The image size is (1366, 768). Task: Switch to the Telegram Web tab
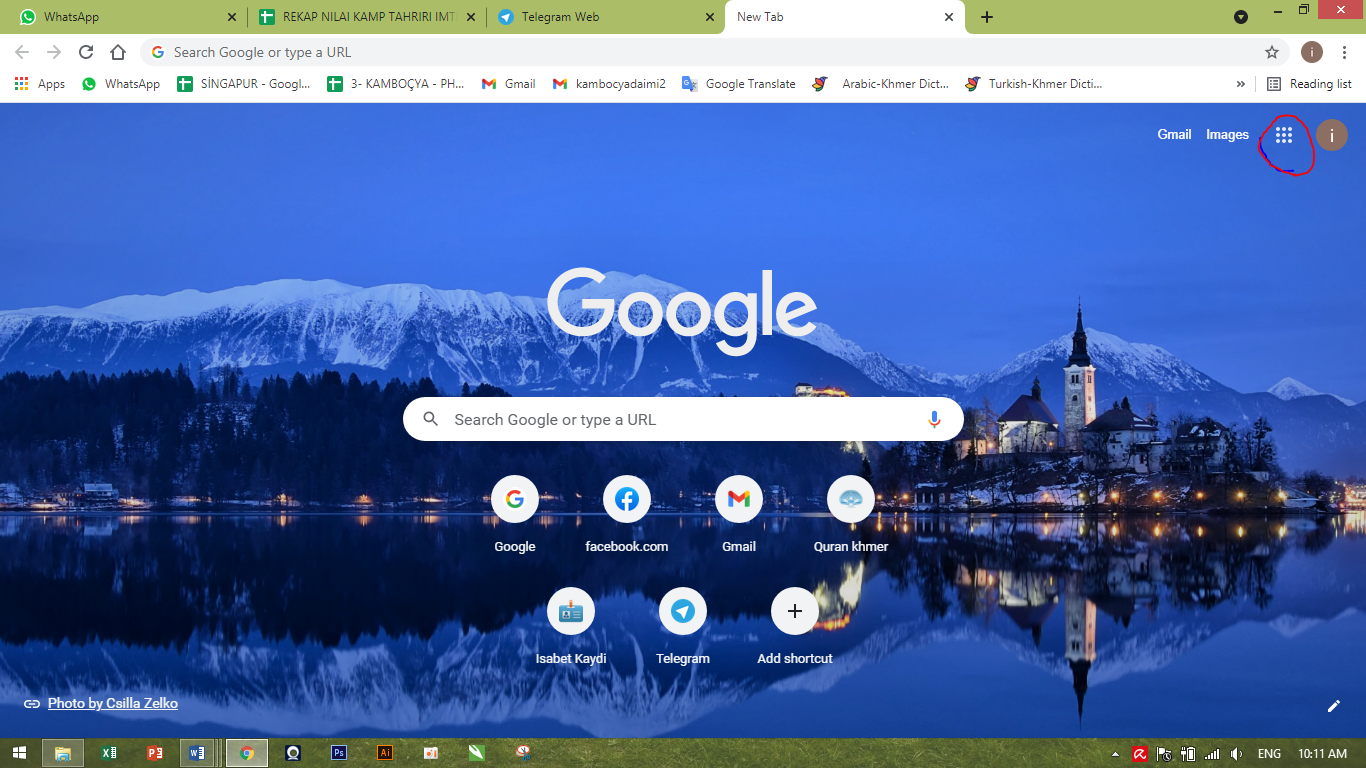(x=570, y=17)
